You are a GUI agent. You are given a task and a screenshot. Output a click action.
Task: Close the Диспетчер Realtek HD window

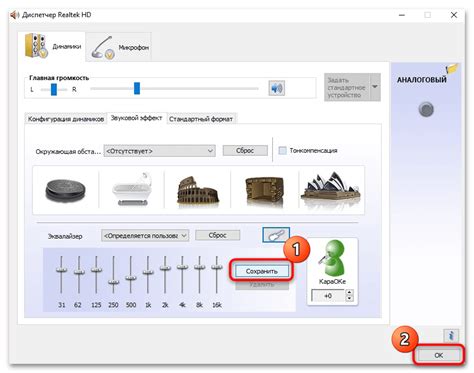coord(454,15)
